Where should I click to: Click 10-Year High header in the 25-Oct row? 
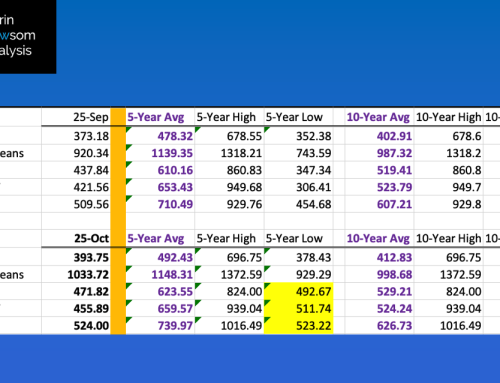pos(448,238)
